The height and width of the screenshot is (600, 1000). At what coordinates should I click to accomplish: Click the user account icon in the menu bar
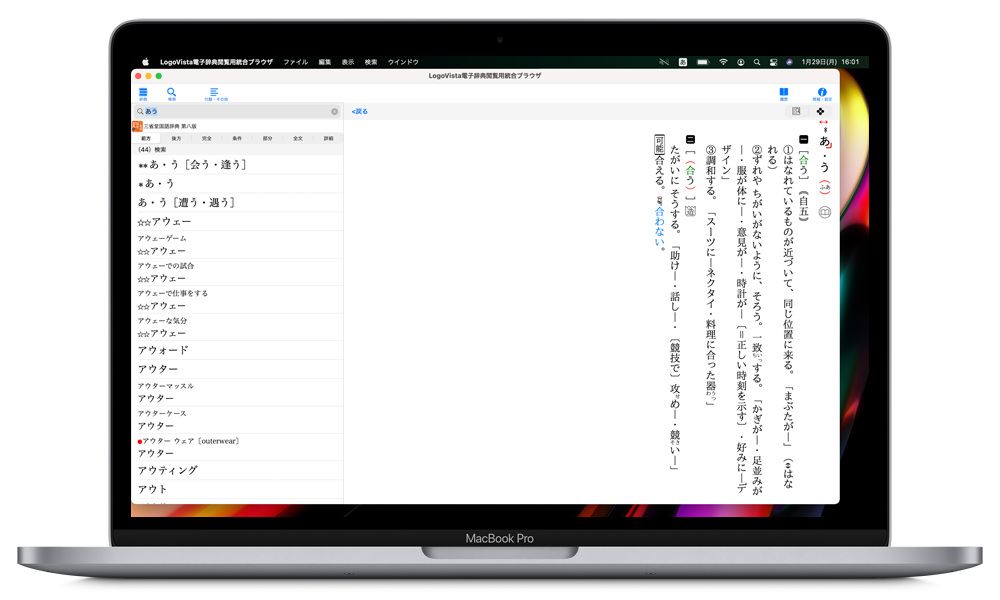(x=740, y=62)
